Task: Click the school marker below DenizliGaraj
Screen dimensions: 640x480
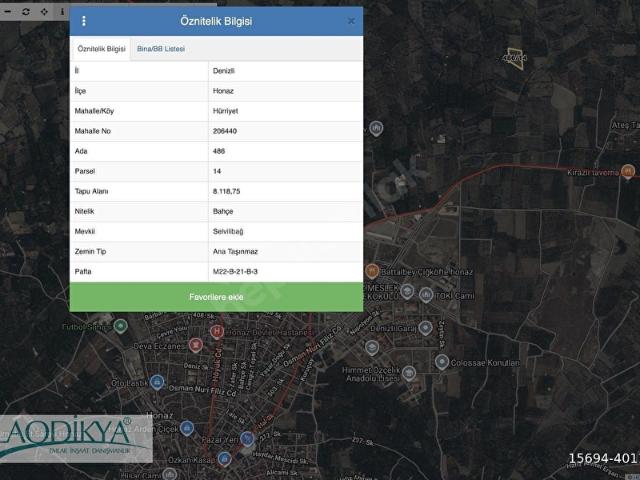Action: click(x=372, y=347)
